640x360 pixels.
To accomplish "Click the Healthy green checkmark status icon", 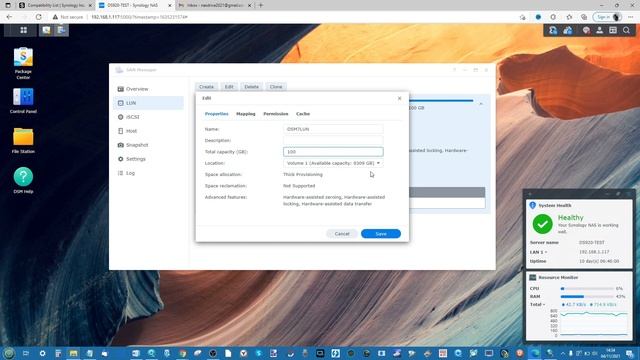I will (542, 224).
